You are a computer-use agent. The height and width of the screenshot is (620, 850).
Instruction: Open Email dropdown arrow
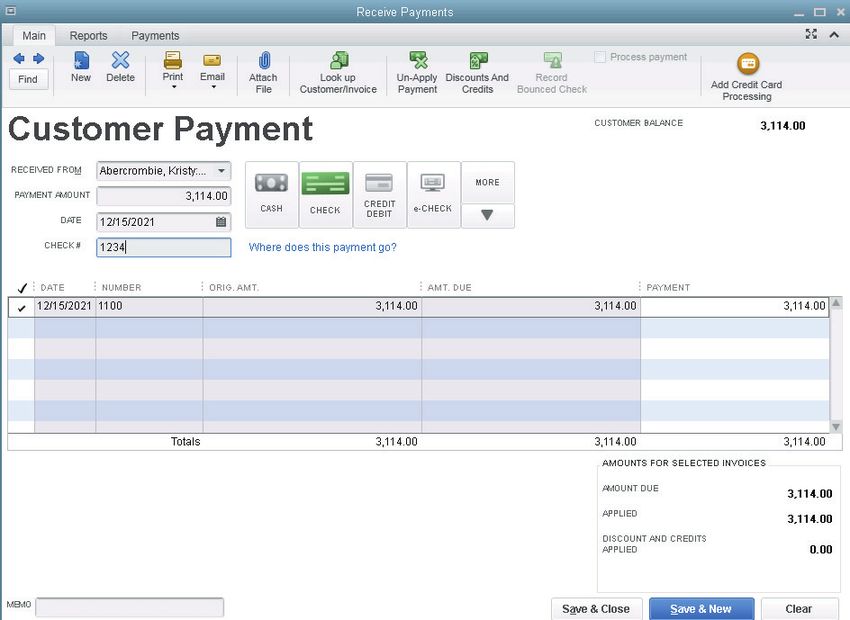click(x=213, y=87)
